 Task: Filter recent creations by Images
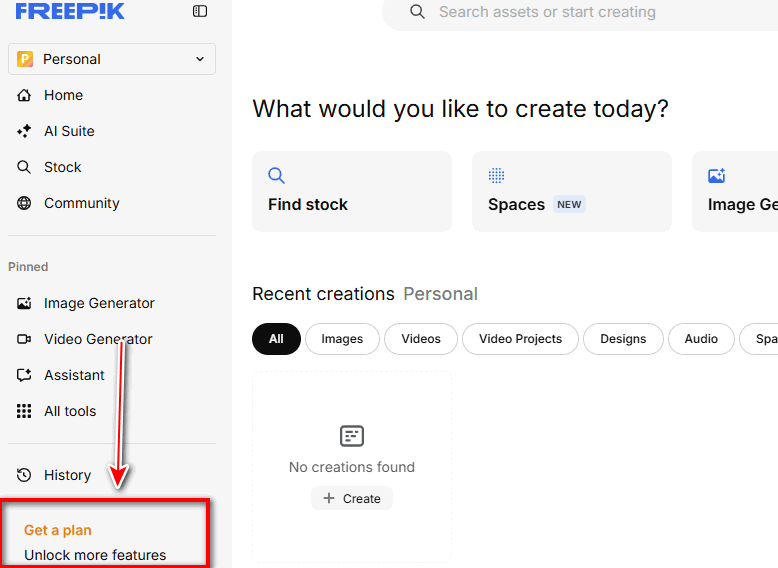[x=342, y=339]
